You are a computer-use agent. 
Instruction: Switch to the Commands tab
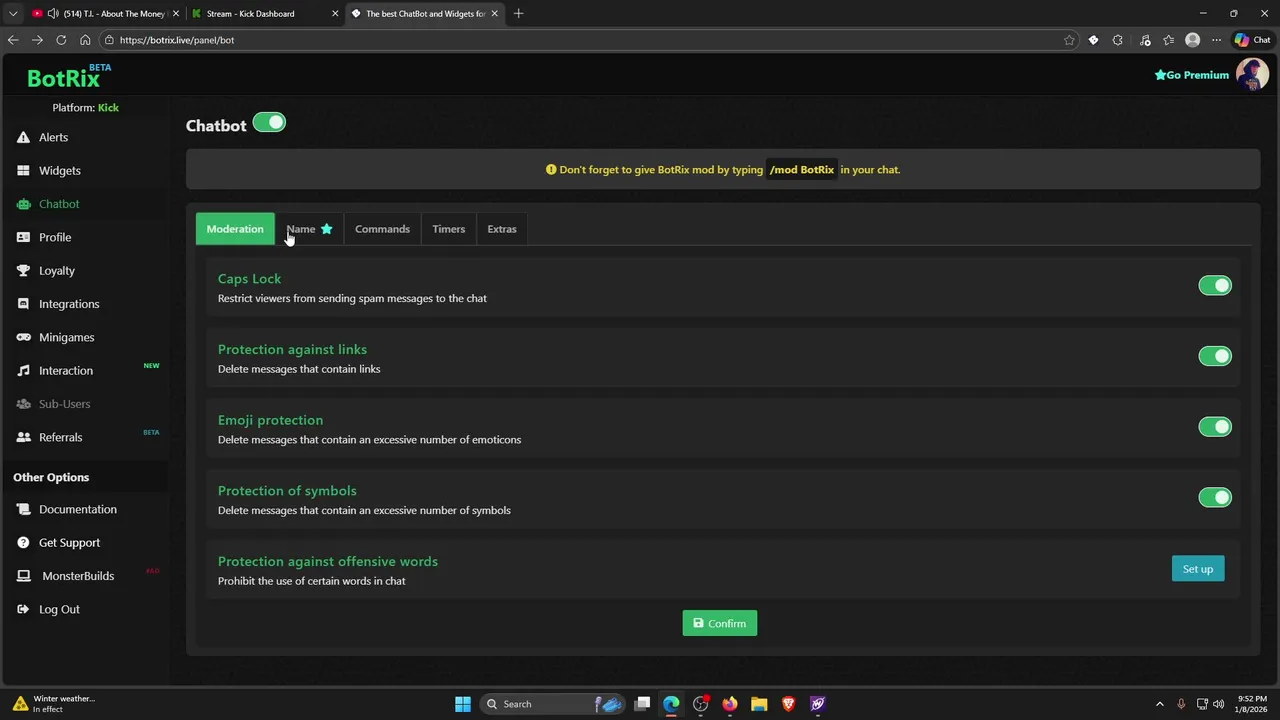pos(382,229)
